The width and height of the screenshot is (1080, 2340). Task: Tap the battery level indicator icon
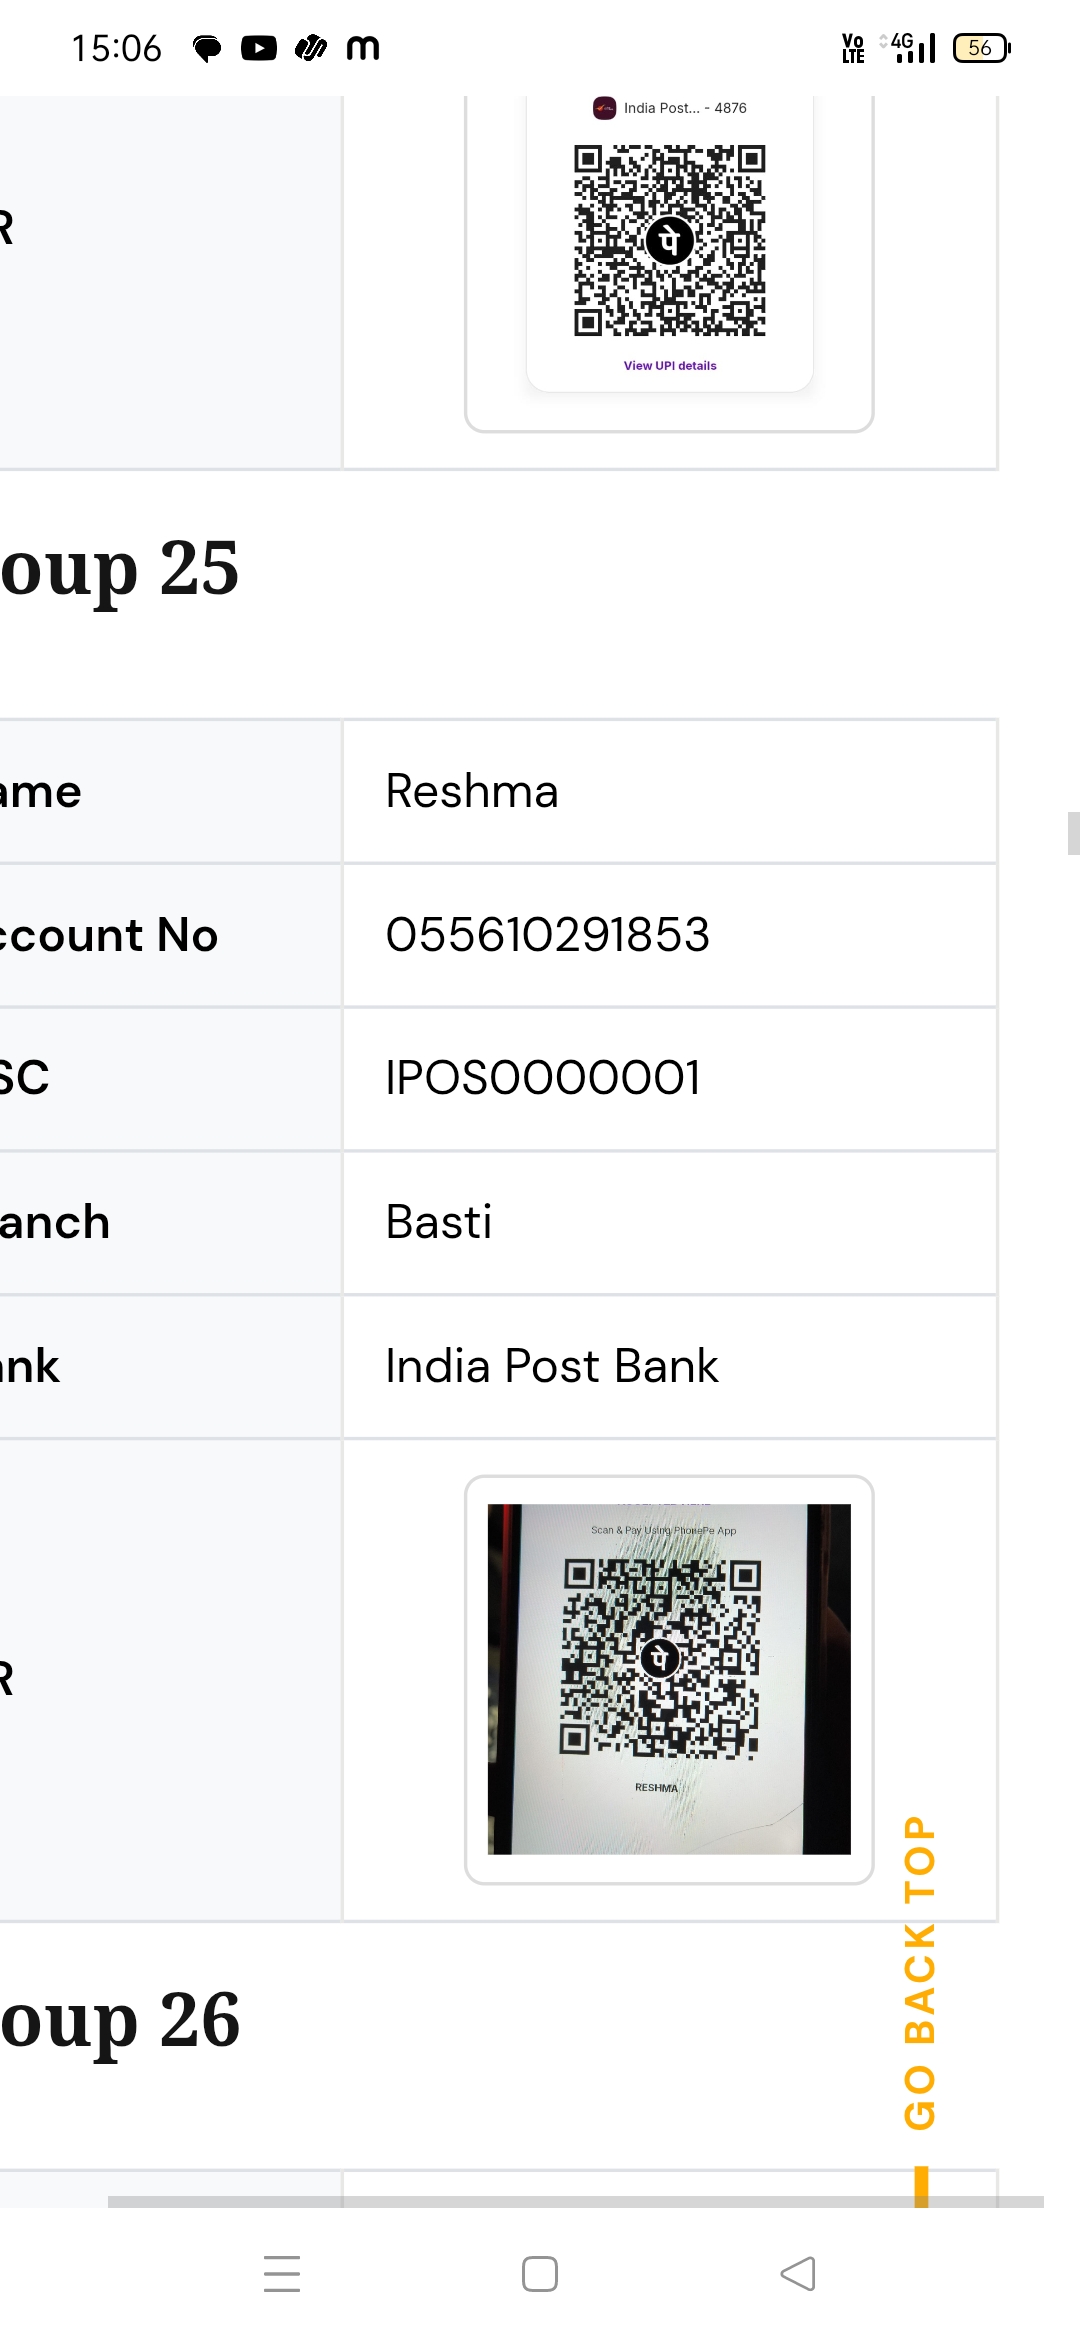click(x=981, y=48)
